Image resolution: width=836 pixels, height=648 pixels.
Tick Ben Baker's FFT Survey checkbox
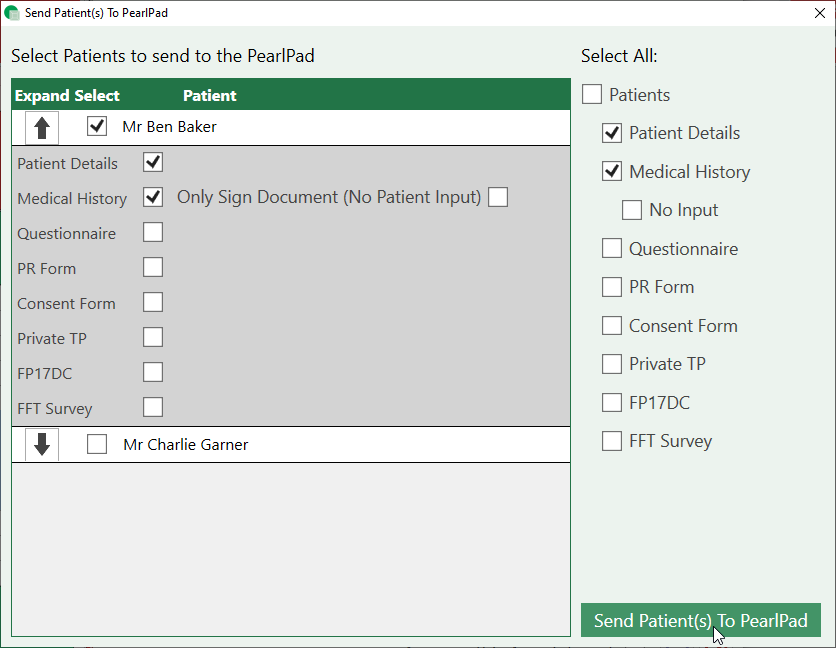(x=153, y=407)
